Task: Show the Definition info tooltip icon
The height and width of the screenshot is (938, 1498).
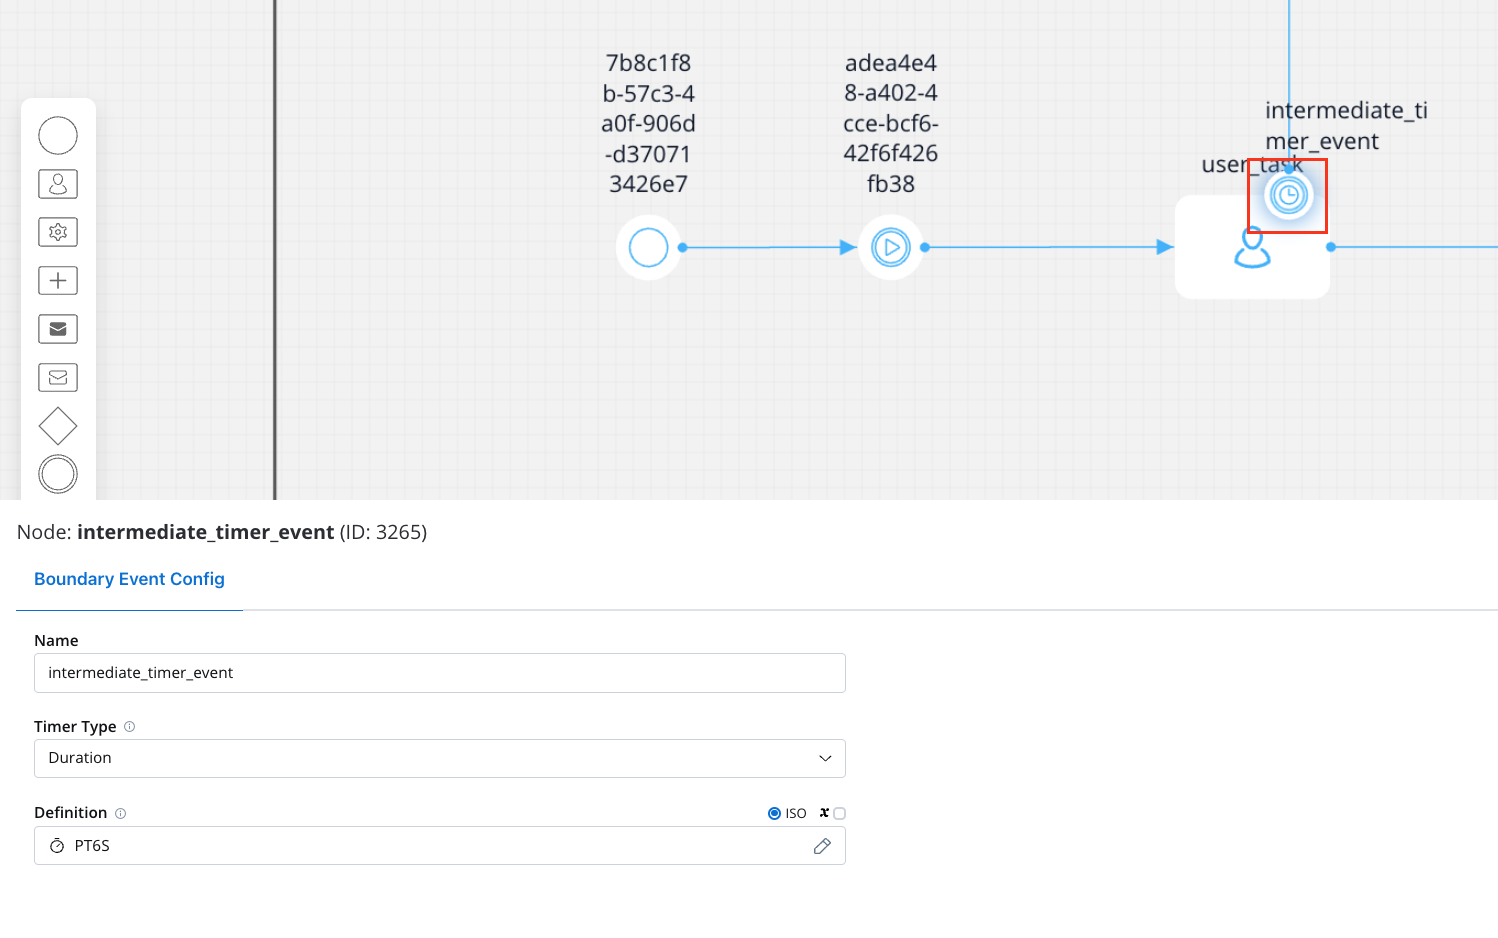Action: coord(120,813)
